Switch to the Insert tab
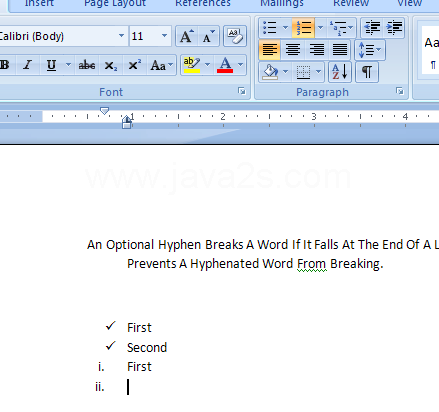Viewport: 439px width, 412px height. tap(39, 3)
